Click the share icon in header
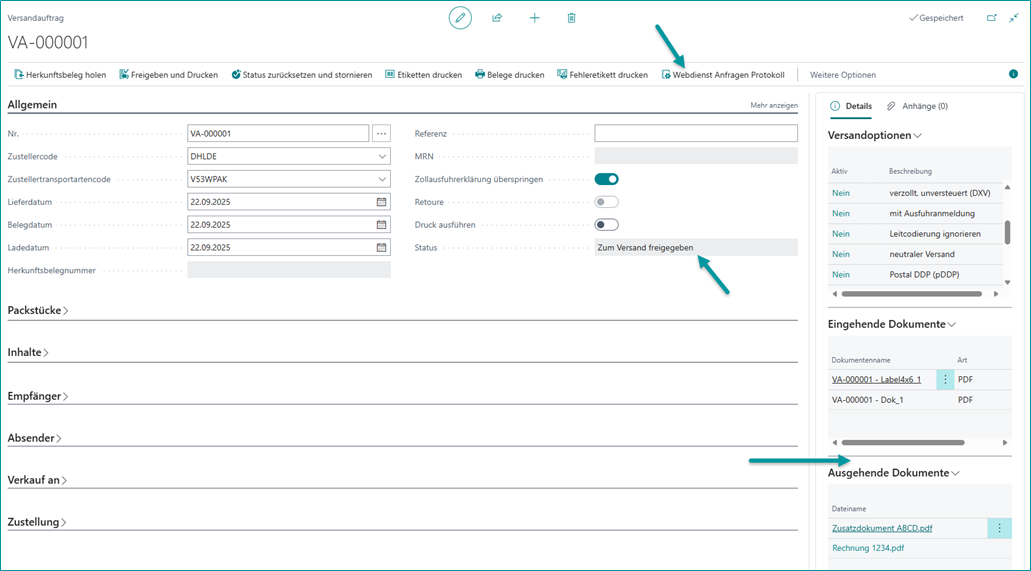The height and width of the screenshot is (571, 1031). tap(497, 18)
